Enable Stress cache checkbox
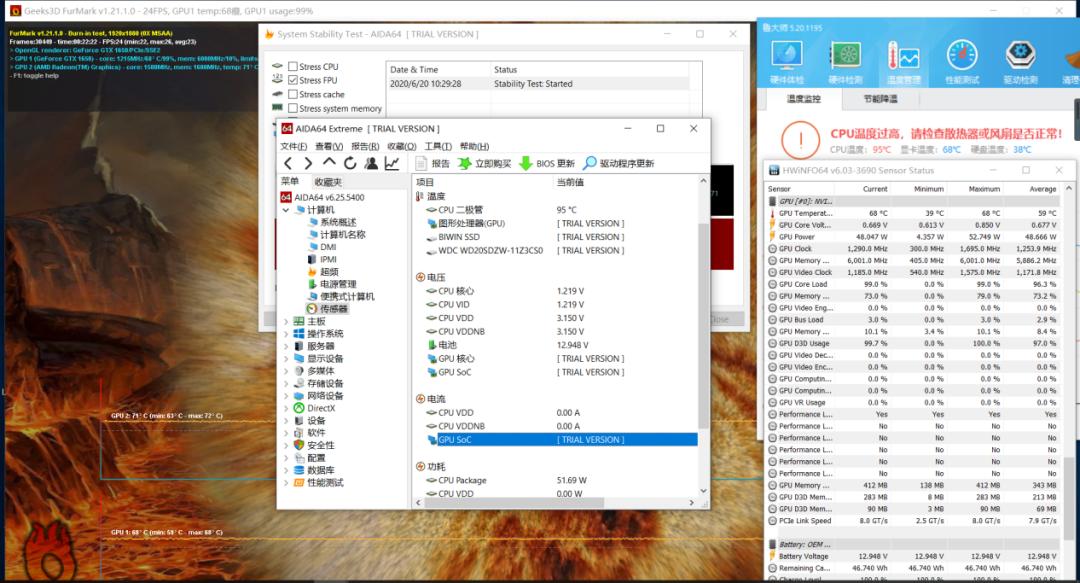 [293, 94]
